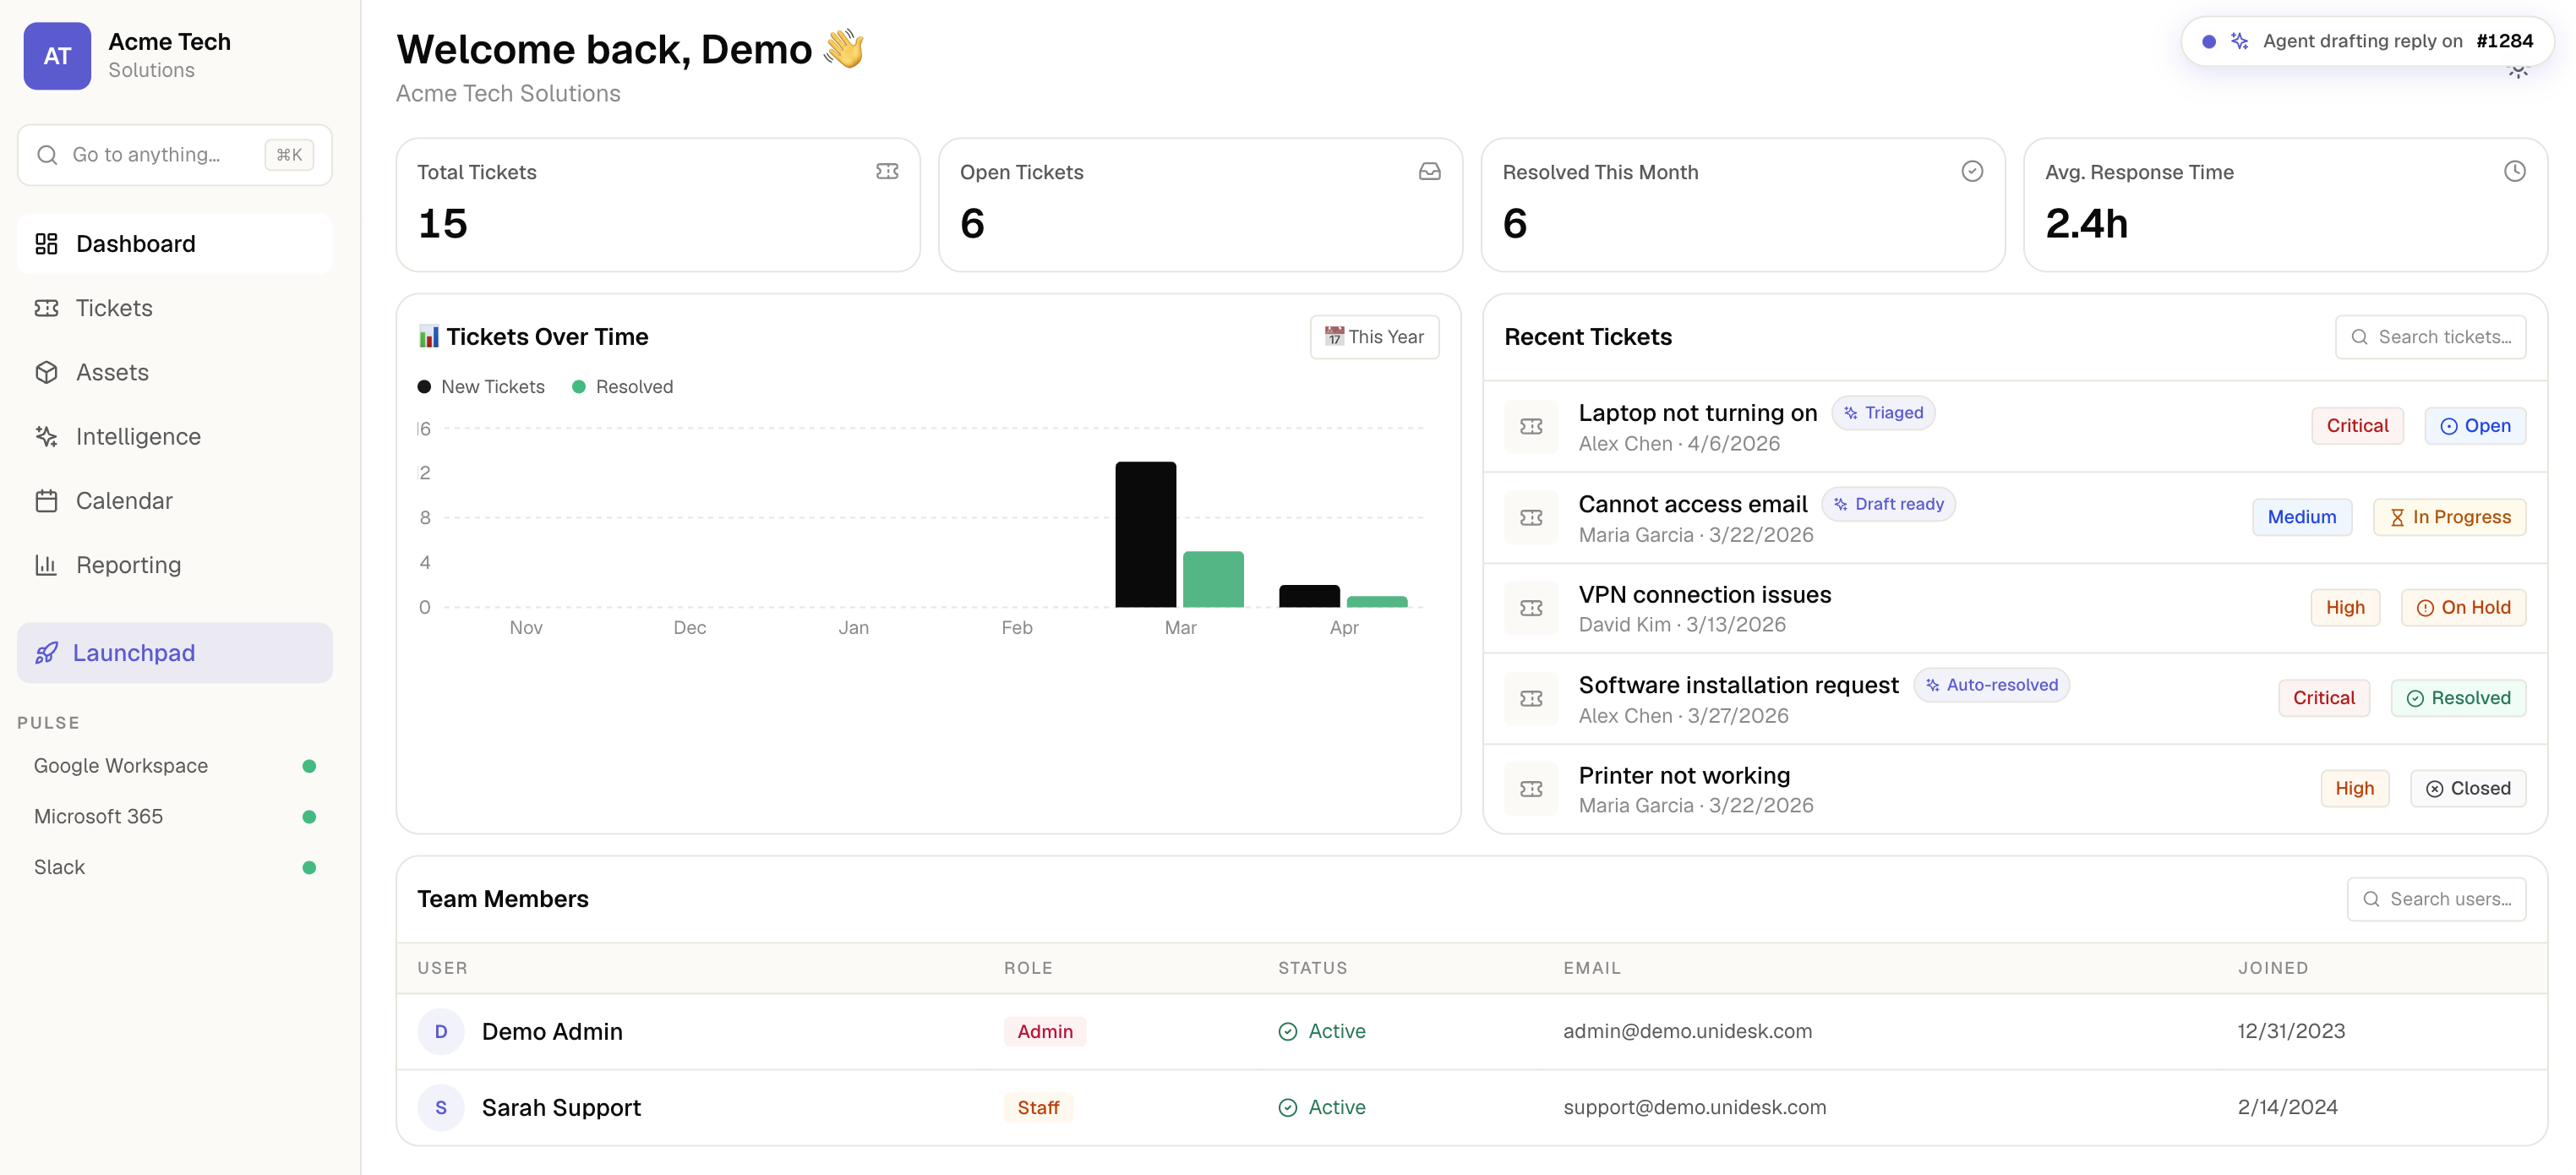This screenshot has height=1175, width=2576.
Task: Click the ticket icon beside VPN connection issues
Action: click(1531, 609)
